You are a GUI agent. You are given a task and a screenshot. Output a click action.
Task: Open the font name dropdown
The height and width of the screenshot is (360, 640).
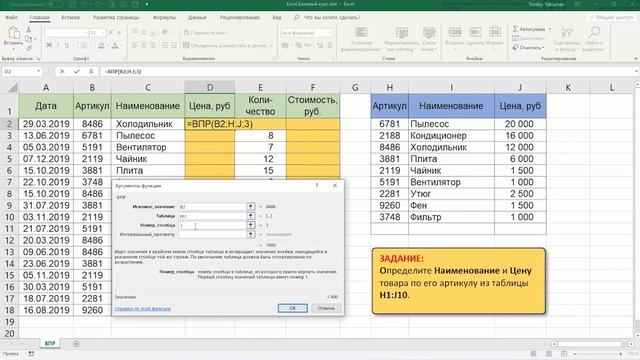click(x=86, y=32)
